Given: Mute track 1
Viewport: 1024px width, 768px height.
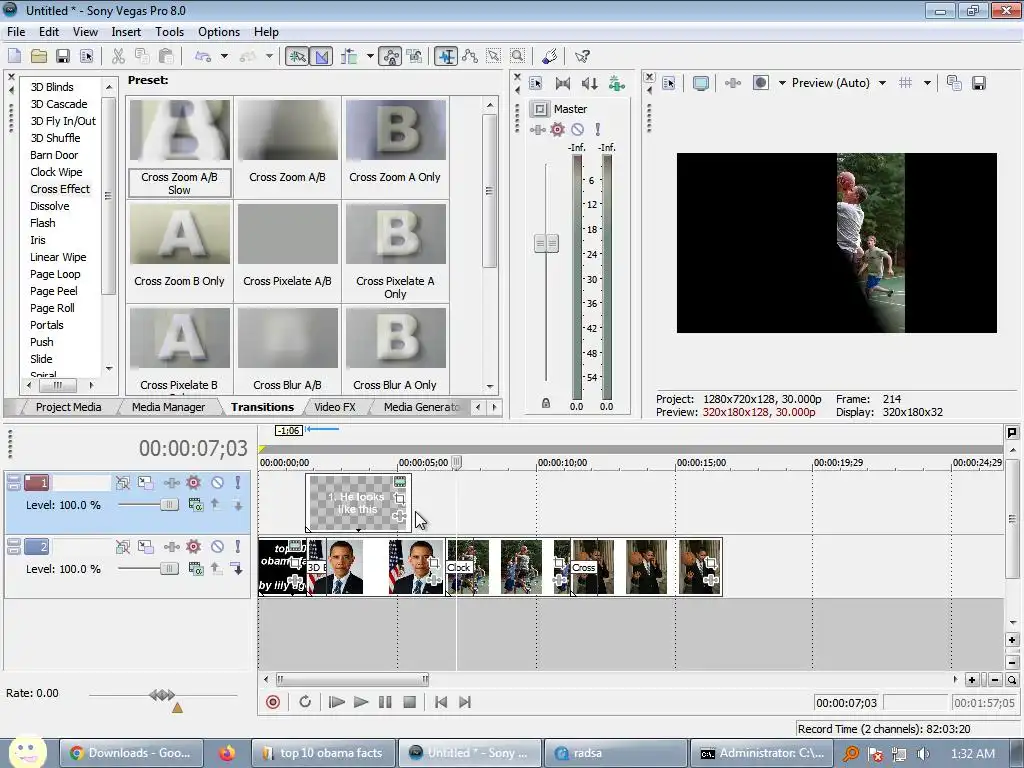Looking at the screenshot, I should [217, 483].
